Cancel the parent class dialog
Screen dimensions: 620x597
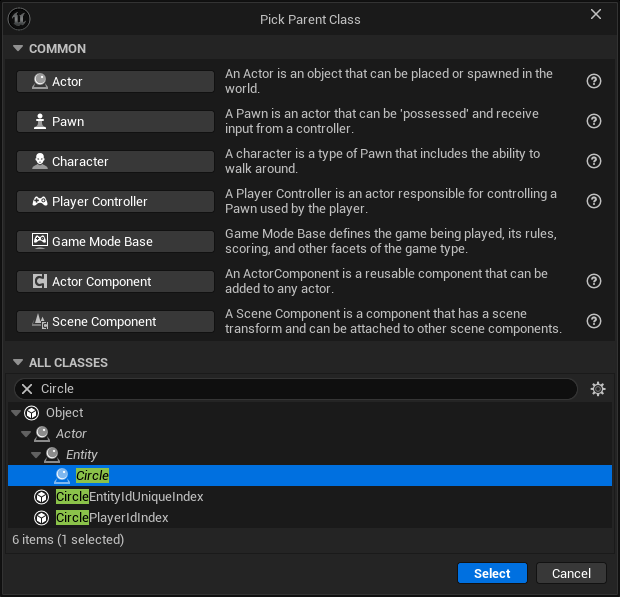tap(571, 573)
